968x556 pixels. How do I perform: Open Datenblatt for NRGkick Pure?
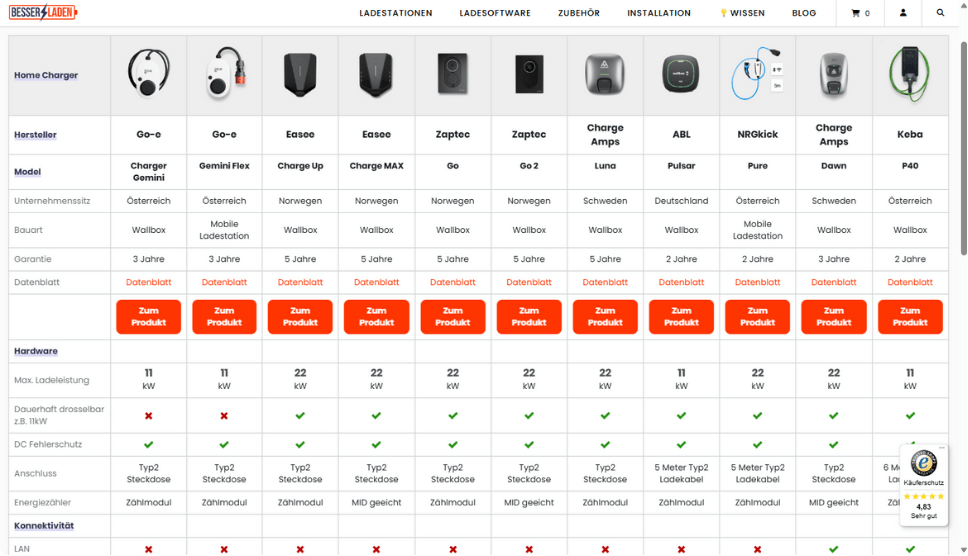point(757,283)
